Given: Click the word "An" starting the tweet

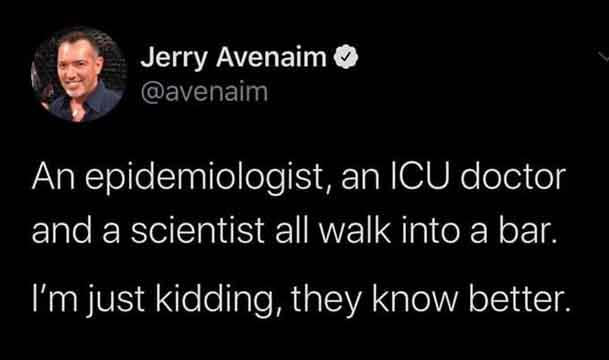Looking at the screenshot, I should coord(53,177).
